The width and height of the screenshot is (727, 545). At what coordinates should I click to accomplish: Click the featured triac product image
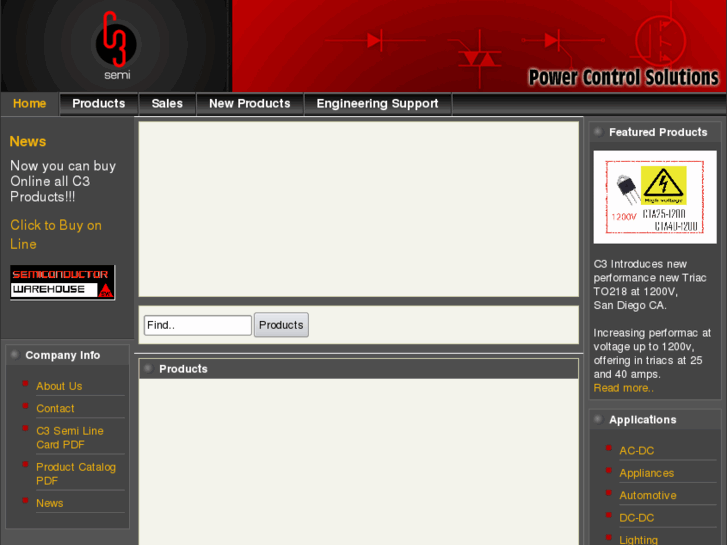655,197
